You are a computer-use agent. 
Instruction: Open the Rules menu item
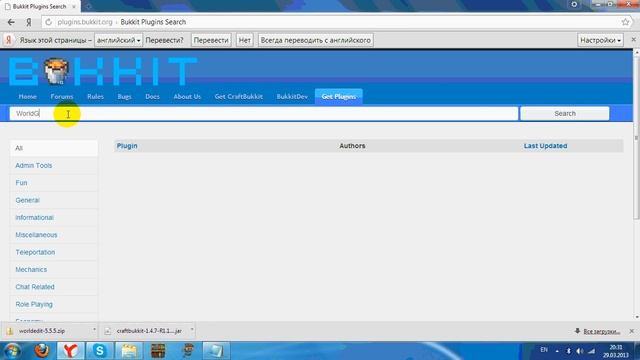(x=95, y=96)
